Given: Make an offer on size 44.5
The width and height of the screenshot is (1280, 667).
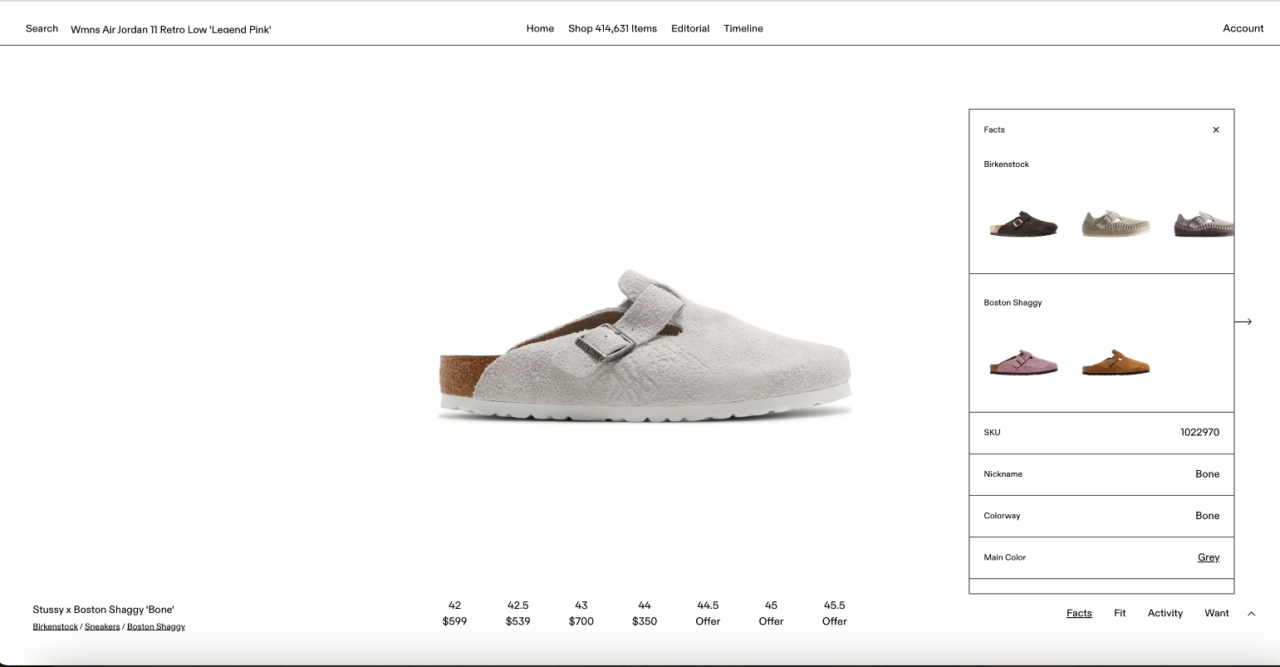Looking at the screenshot, I should [708, 613].
